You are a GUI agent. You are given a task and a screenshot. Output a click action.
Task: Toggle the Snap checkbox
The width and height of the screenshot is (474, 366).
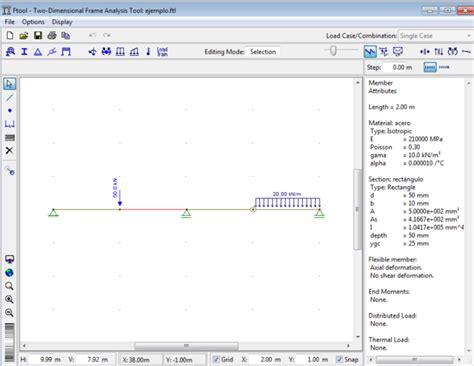tap(339, 359)
